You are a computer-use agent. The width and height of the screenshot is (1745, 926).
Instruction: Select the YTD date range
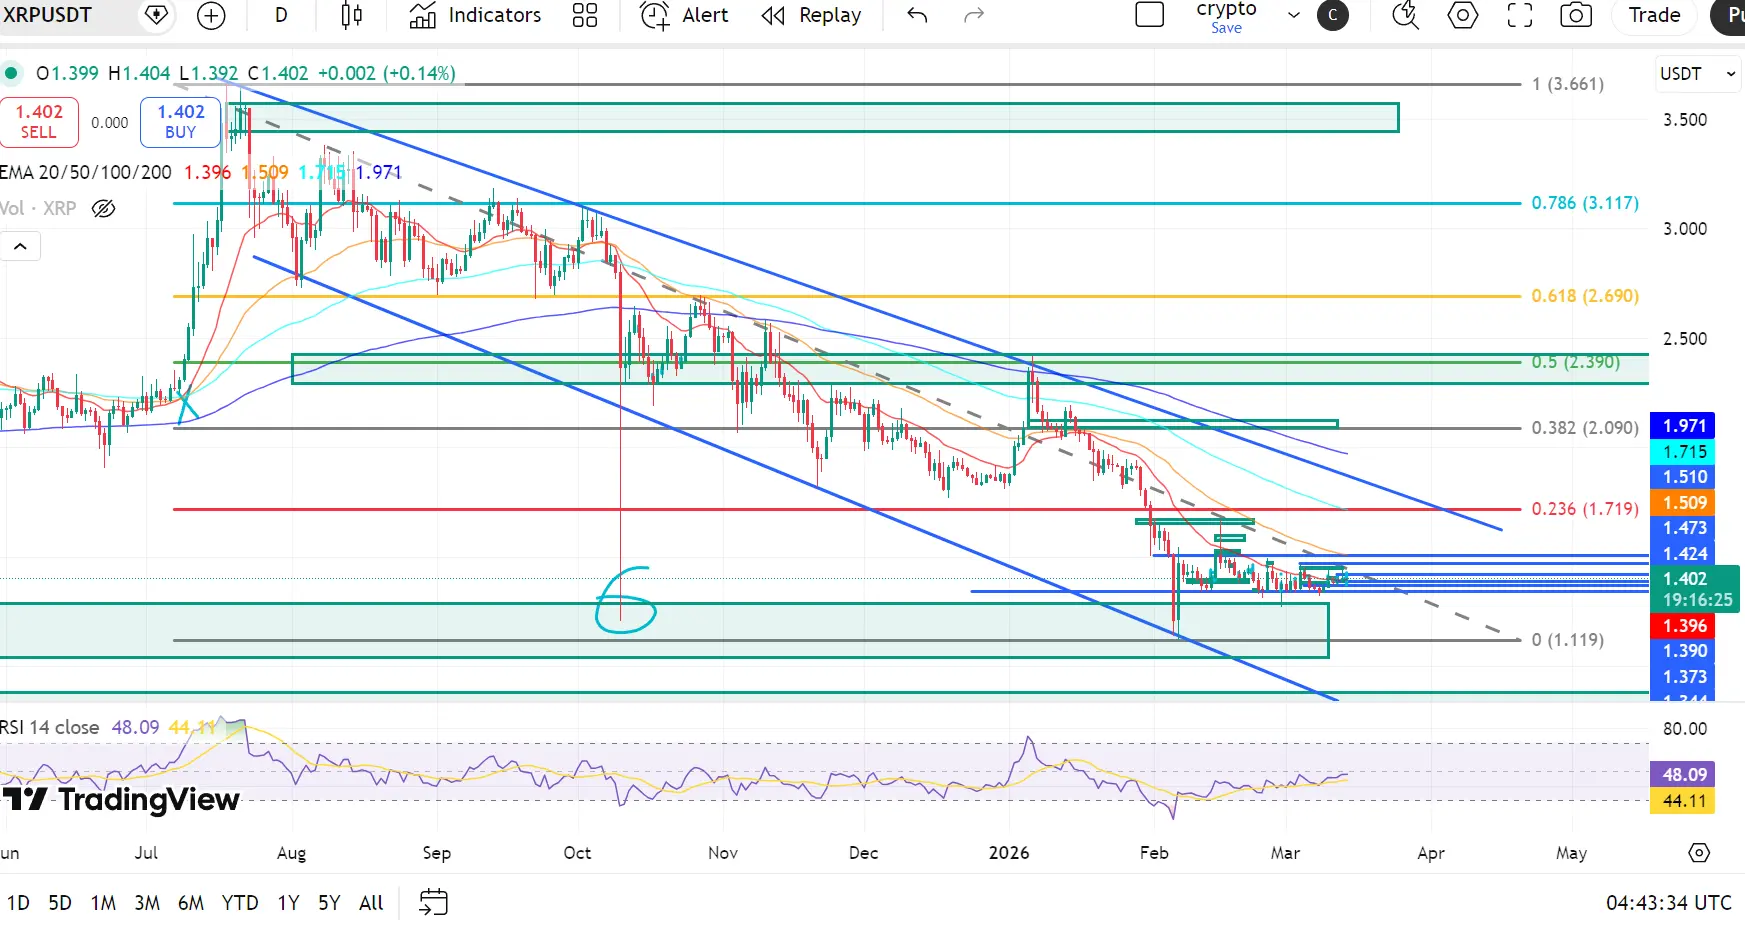(x=240, y=903)
